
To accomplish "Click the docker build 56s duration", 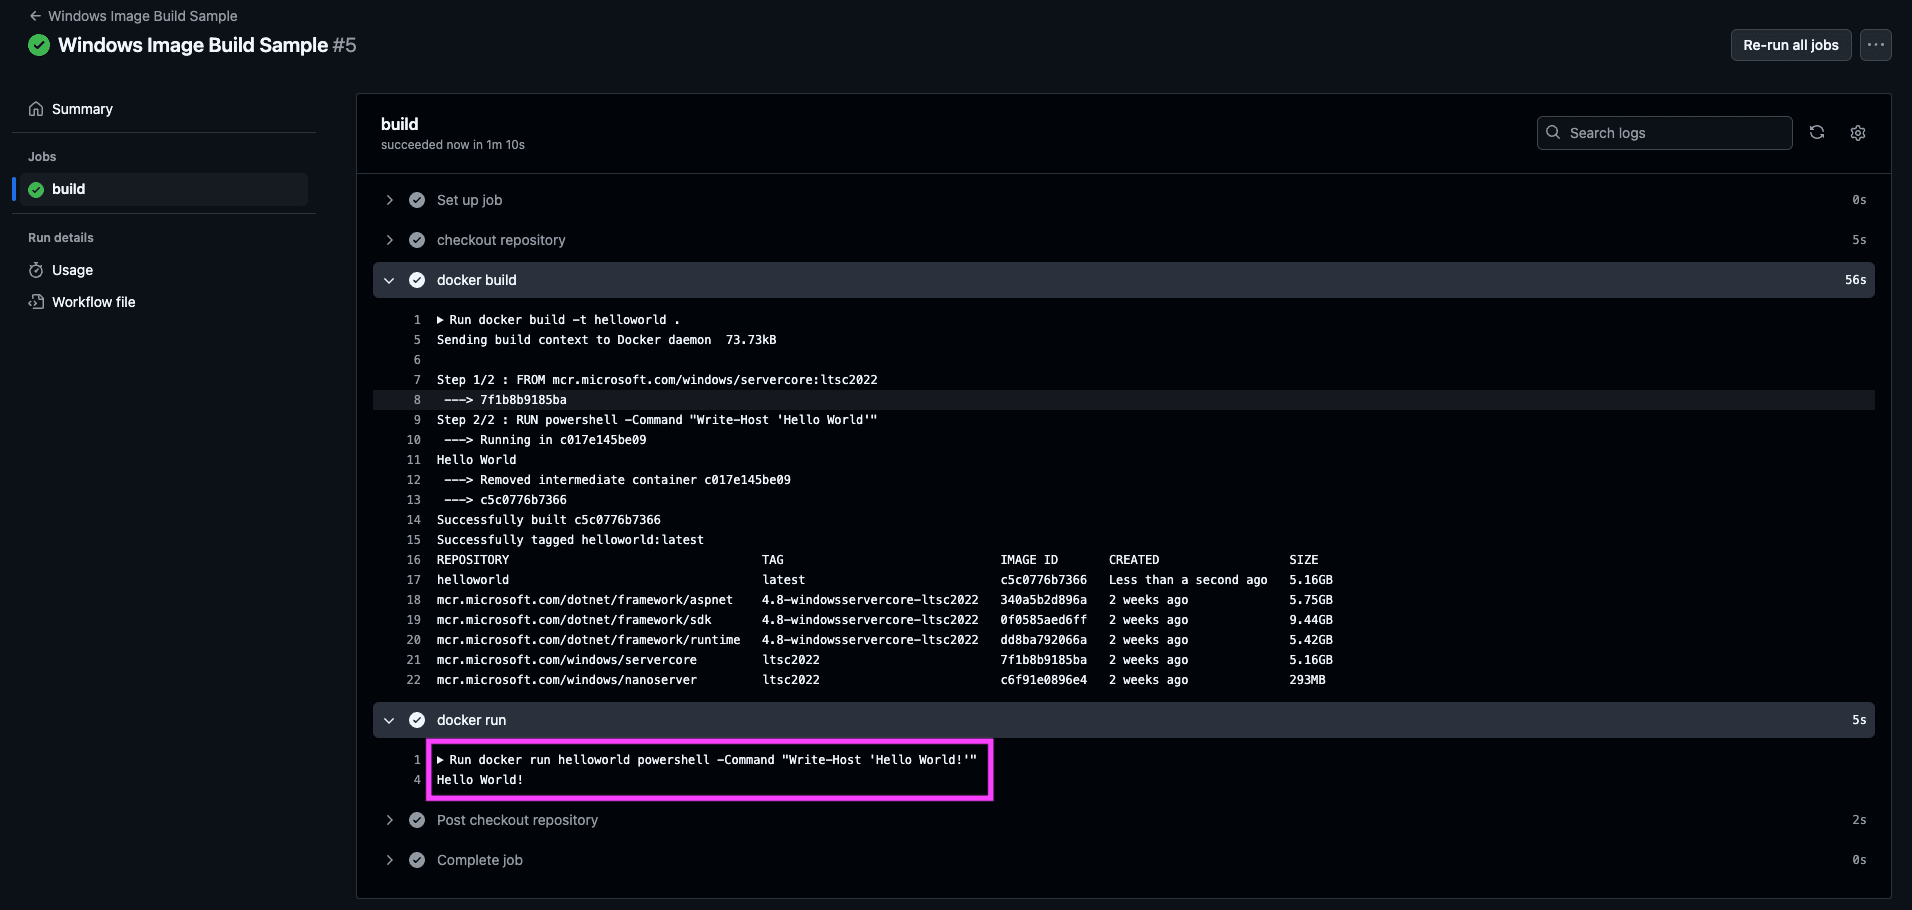I will (x=1855, y=280).
